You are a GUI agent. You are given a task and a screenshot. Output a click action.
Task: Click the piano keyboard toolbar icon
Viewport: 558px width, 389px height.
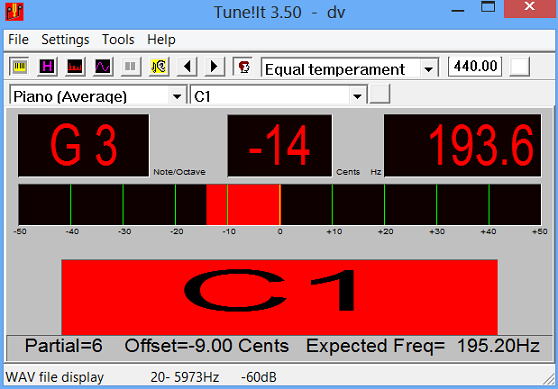coord(19,67)
